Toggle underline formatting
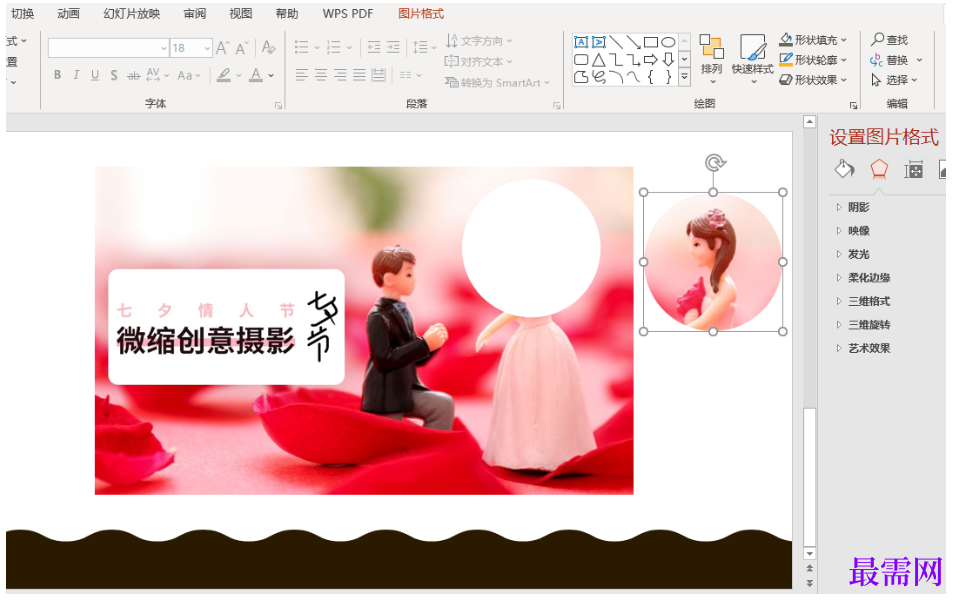This screenshot has height=603, width=961. (95, 75)
